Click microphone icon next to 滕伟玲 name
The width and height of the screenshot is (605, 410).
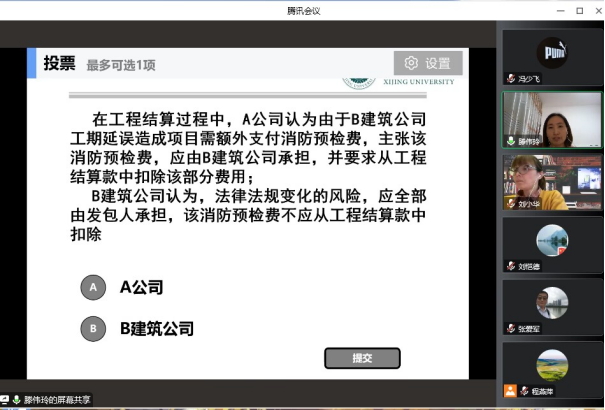point(511,141)
